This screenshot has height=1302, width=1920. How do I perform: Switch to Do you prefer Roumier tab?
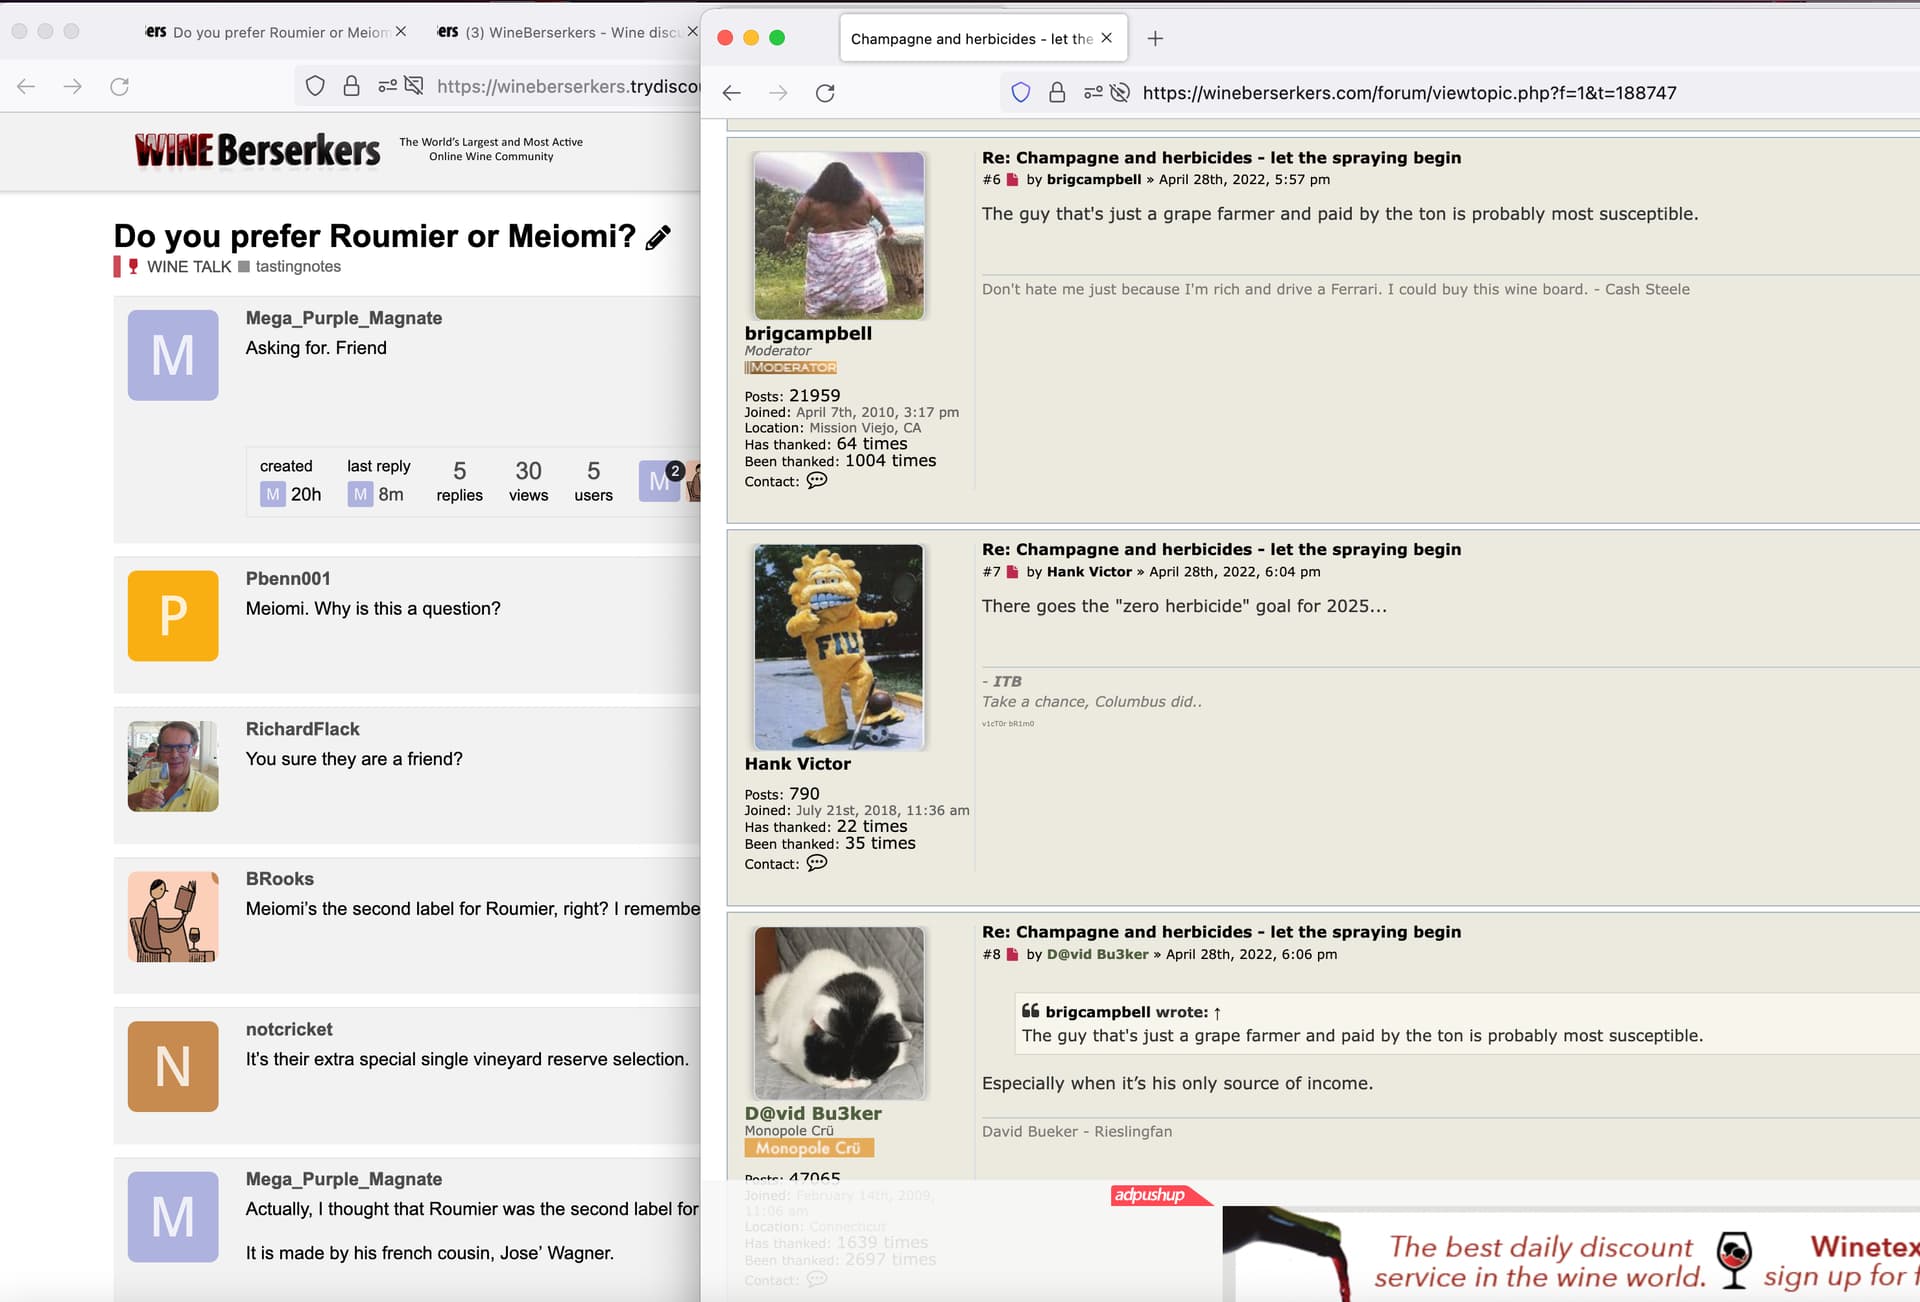click(270, 32)
